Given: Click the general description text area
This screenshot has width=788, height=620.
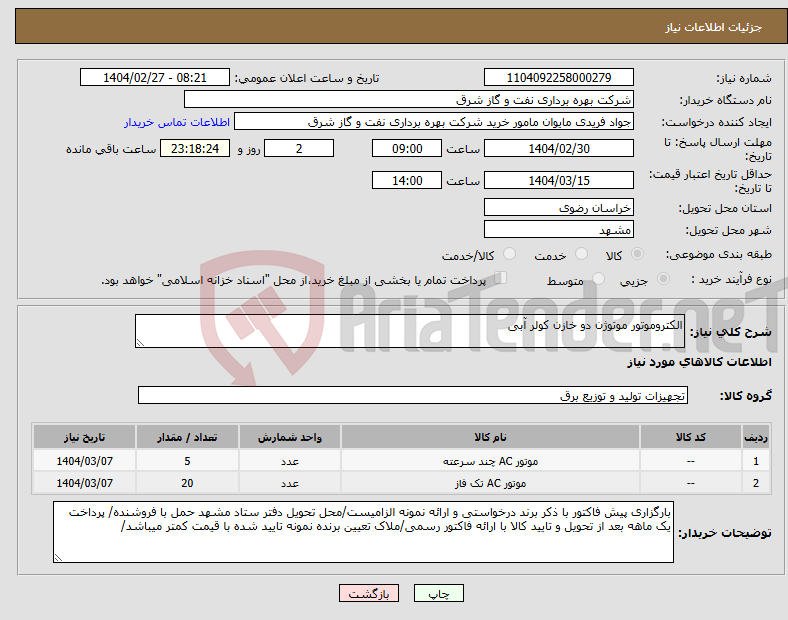Looking at the screenshot, I should pyautogui.click(x=410, y=331).
